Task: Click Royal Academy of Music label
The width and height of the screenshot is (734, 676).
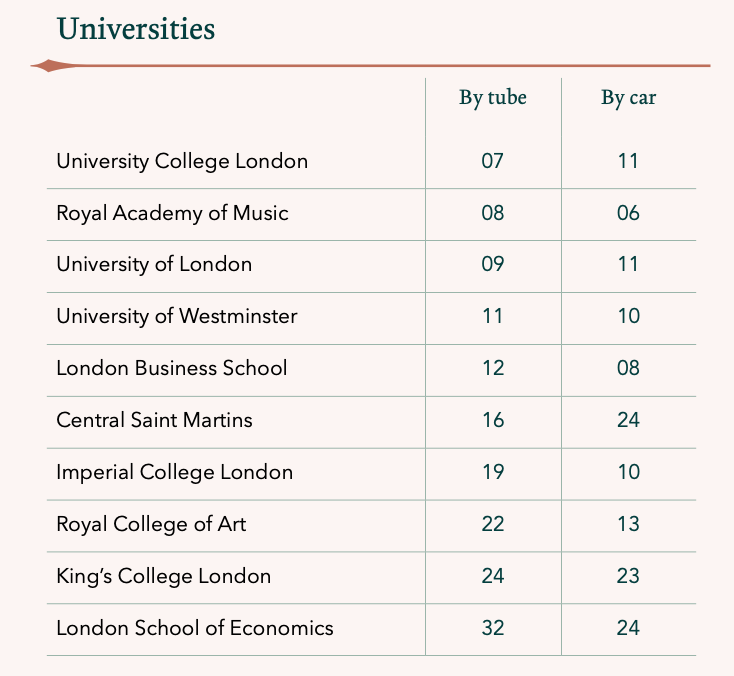Action: click(x=172, y=213)
